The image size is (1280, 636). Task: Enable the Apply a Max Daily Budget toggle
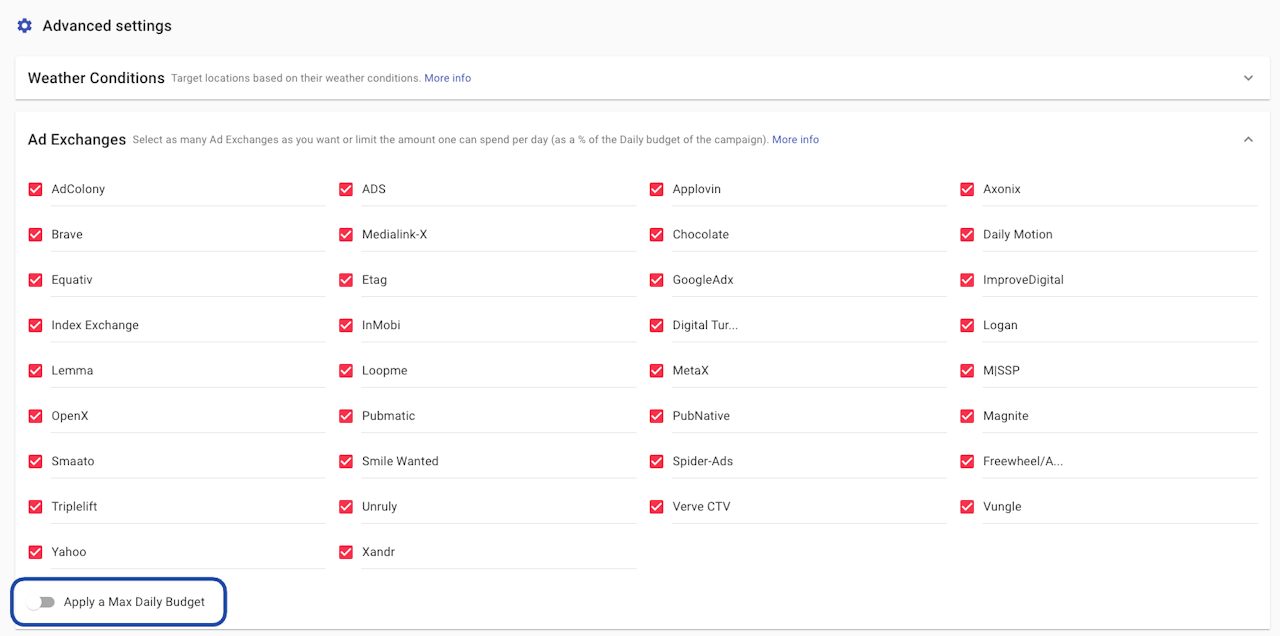41,602
